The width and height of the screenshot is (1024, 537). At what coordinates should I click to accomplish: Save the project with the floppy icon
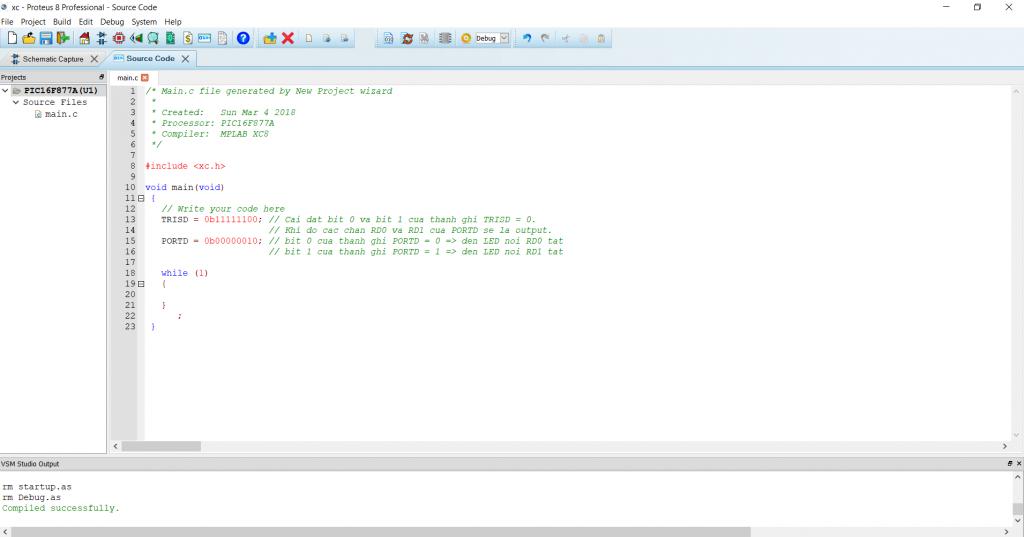(x=46, y=39)
